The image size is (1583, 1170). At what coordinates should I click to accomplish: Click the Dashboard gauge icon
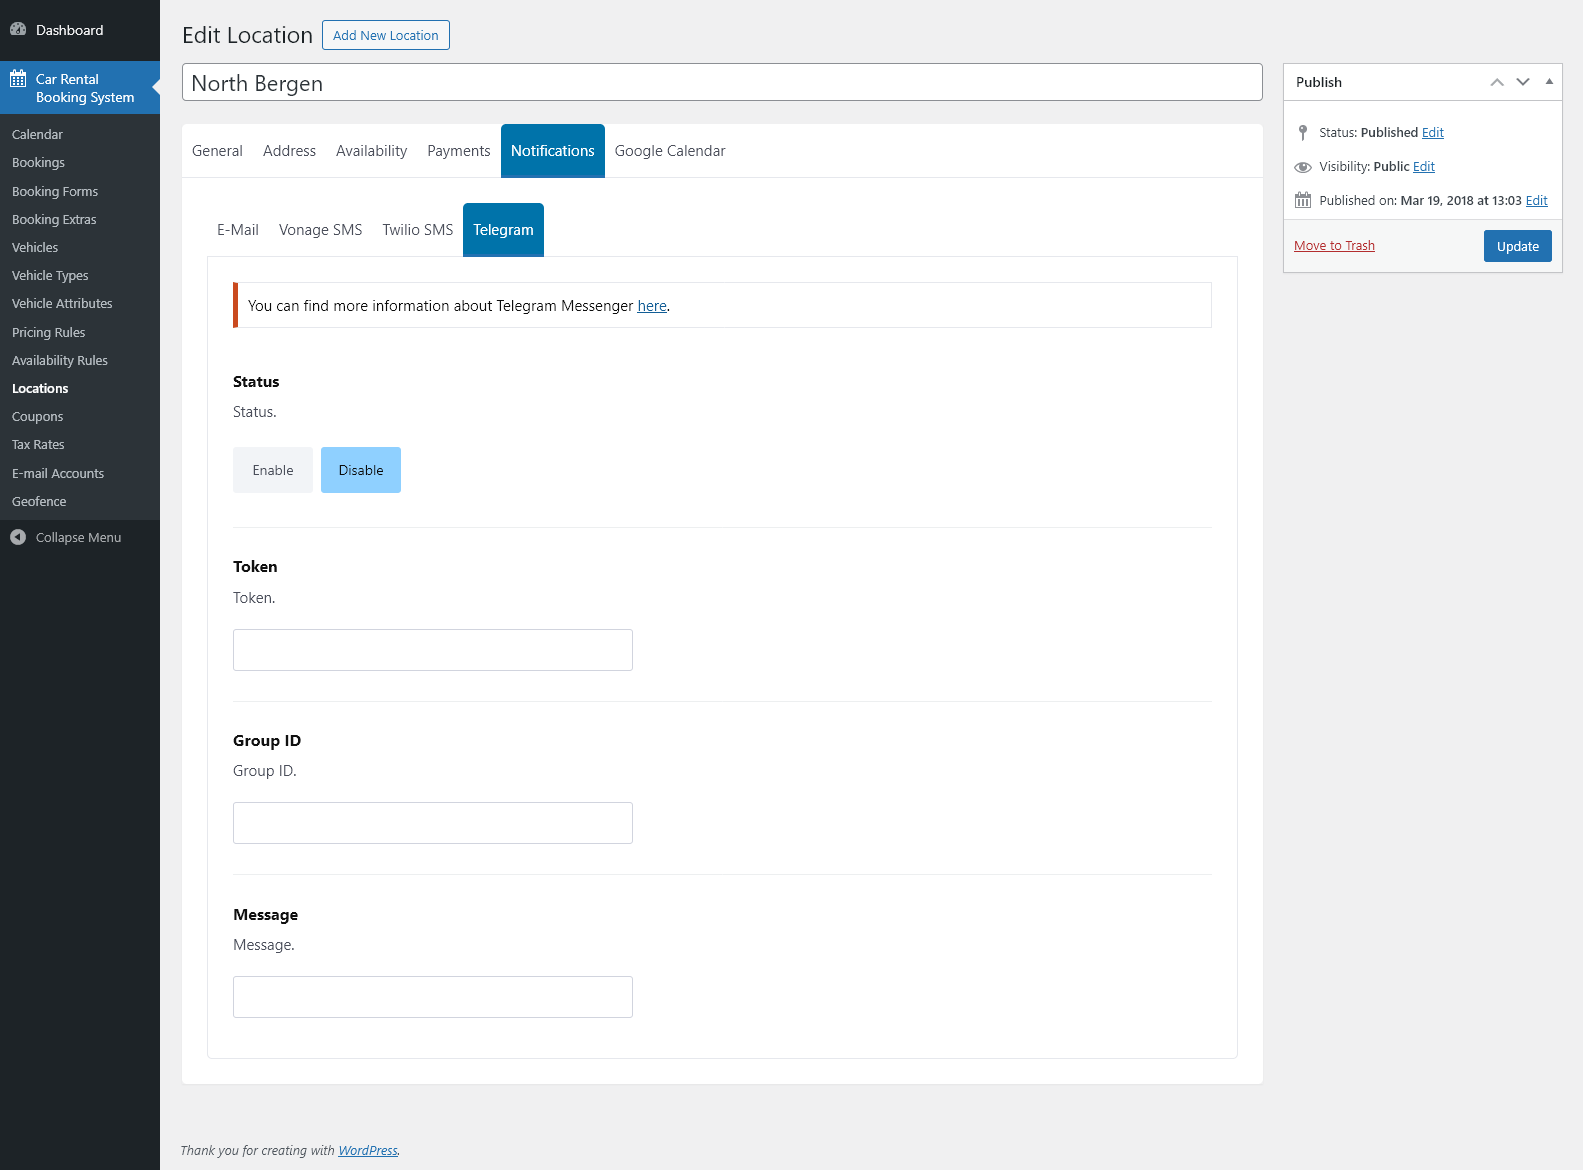(18, 30)
